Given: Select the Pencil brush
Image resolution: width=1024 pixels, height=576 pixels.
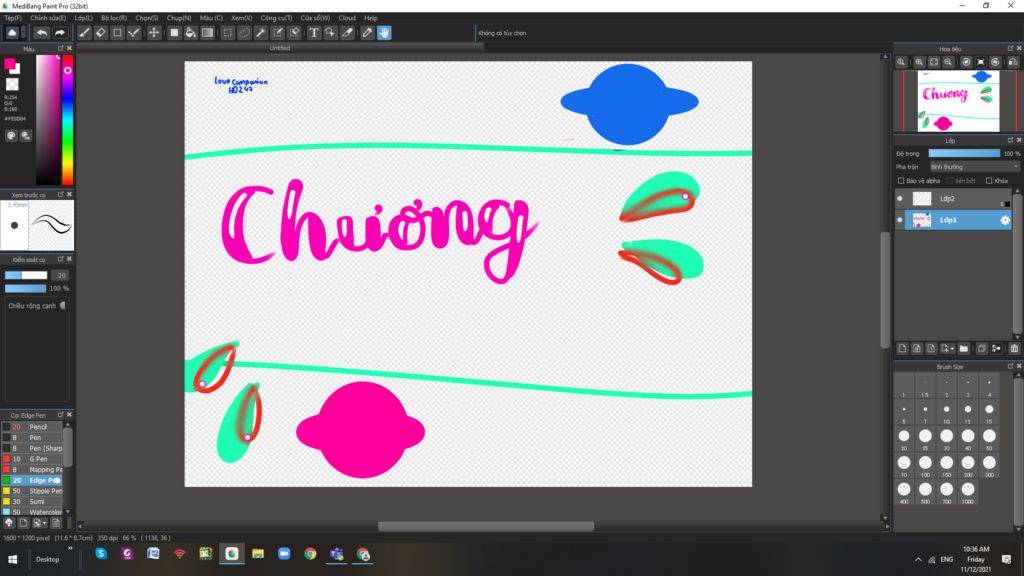Looking at the screenshot, I should [x=33, y=427].
